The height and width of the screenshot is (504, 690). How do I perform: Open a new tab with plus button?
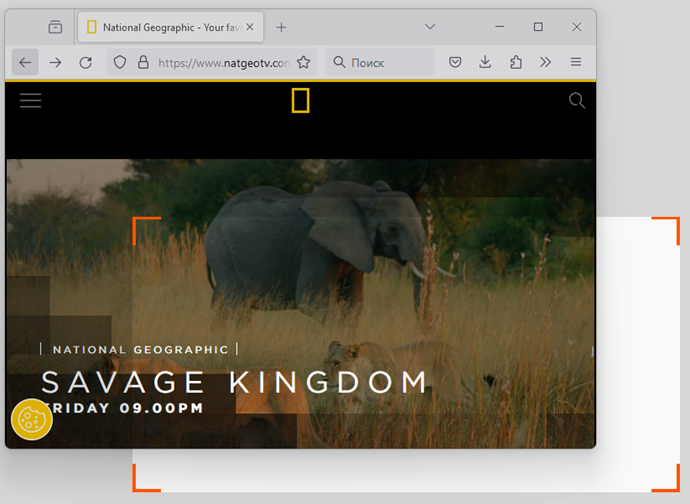point(281,27)
